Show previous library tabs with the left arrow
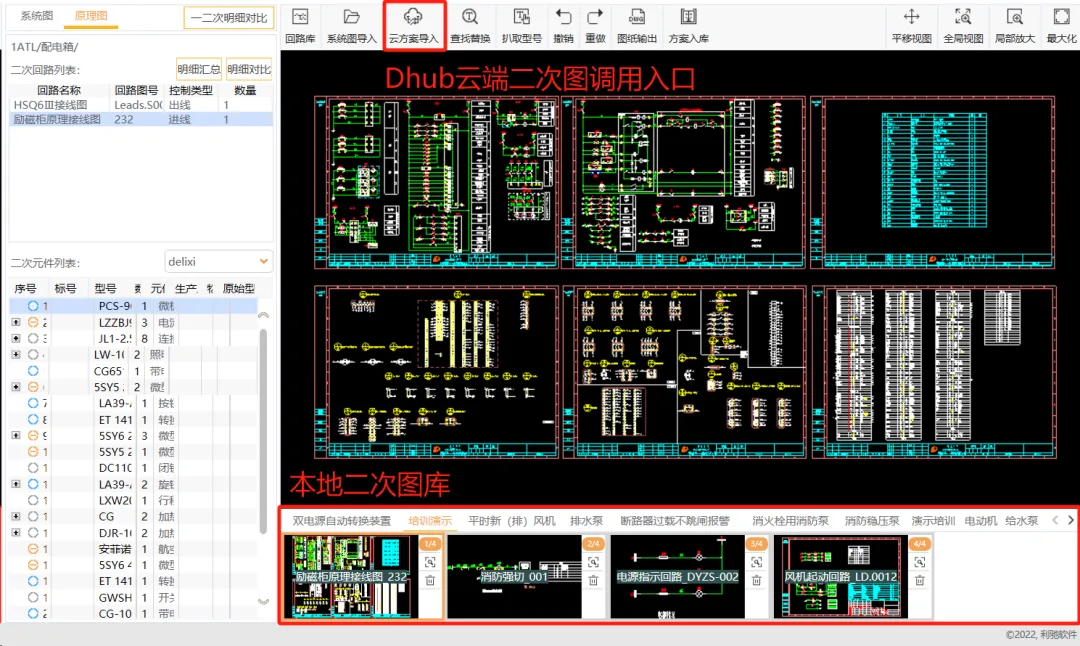The image size is (1080, 646). click(x=1055, y=521)
